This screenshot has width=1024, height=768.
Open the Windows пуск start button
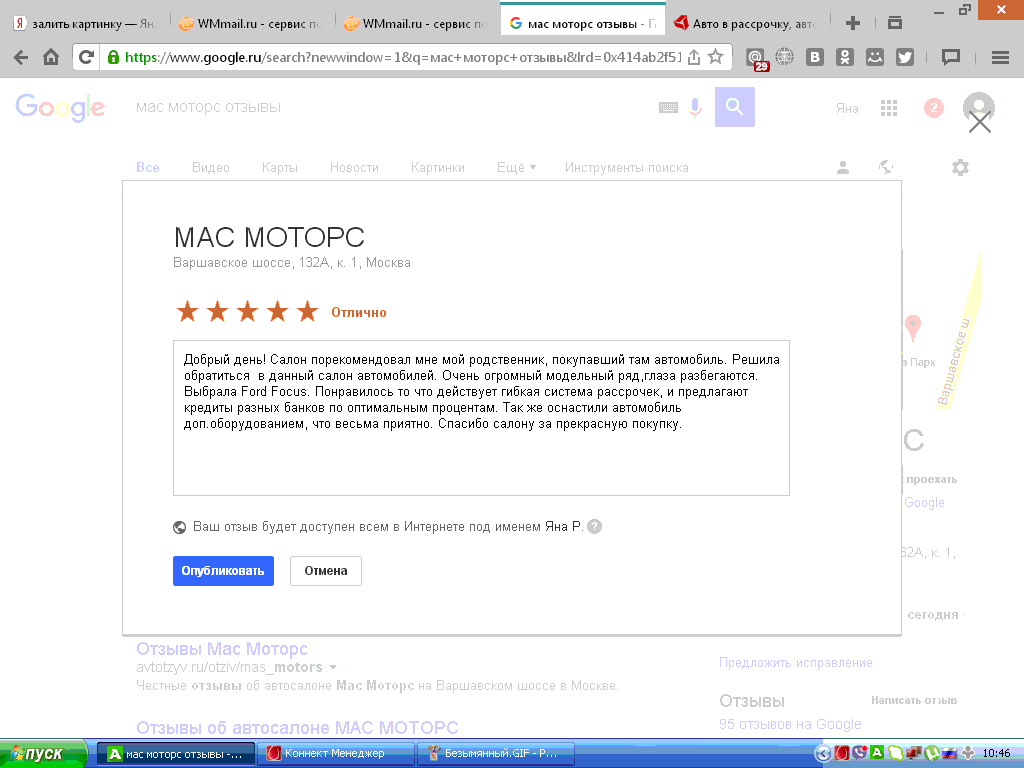43,754
